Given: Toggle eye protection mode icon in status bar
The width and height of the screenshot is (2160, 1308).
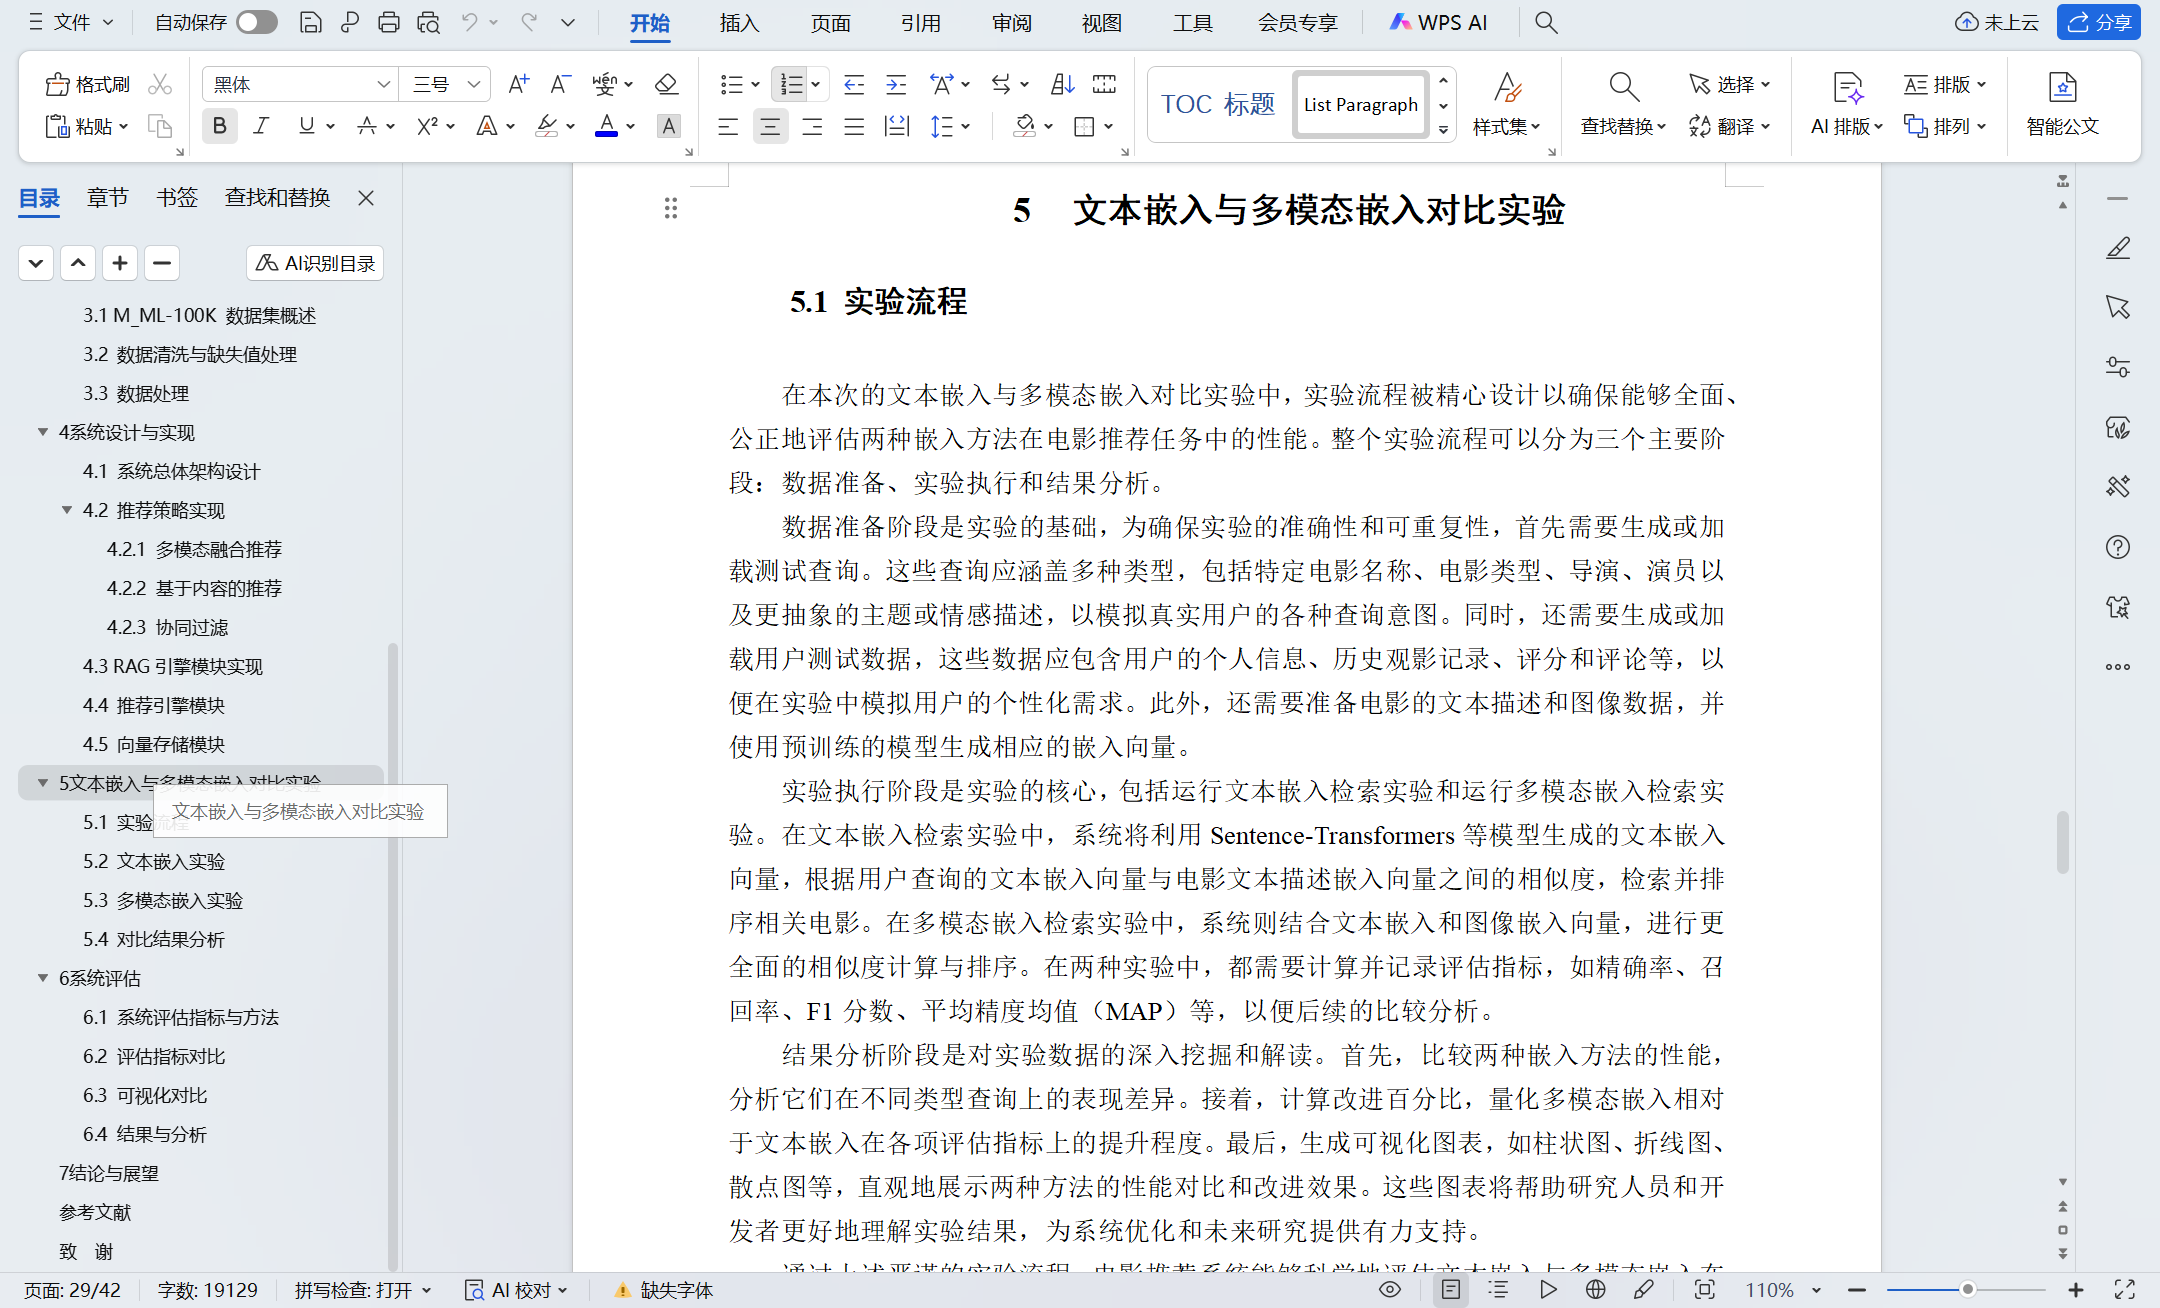Looking at the screenshot, I should 1390,1290.
